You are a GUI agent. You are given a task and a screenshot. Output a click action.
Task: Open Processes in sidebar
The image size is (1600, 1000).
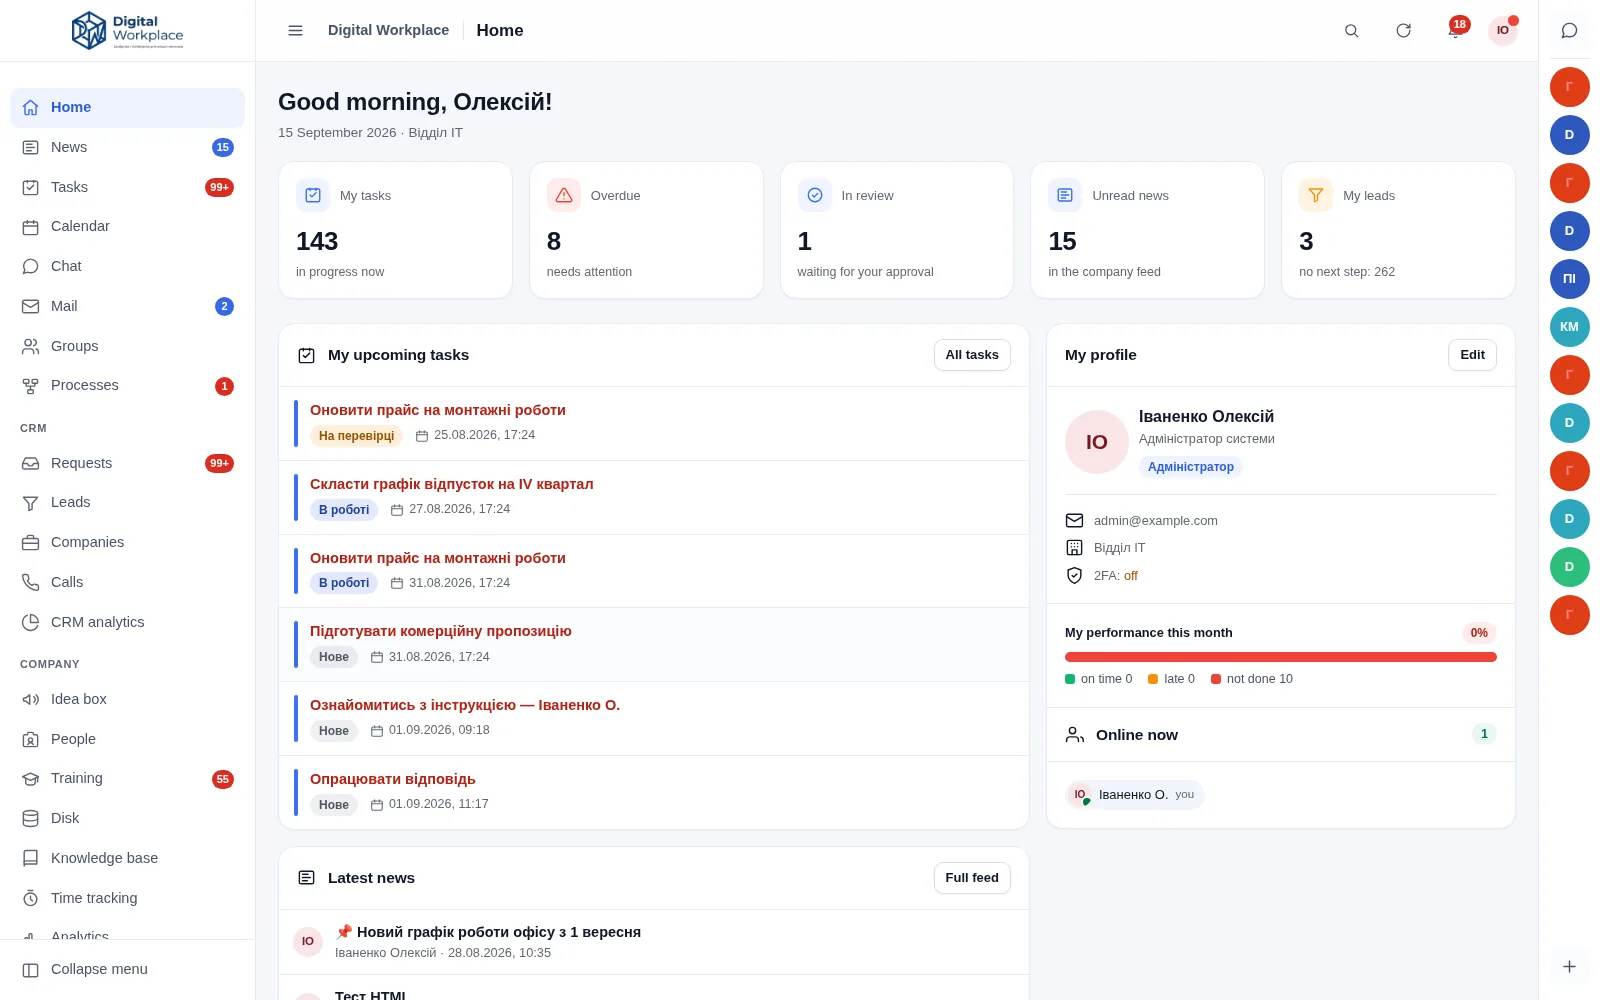click(127, 385)
